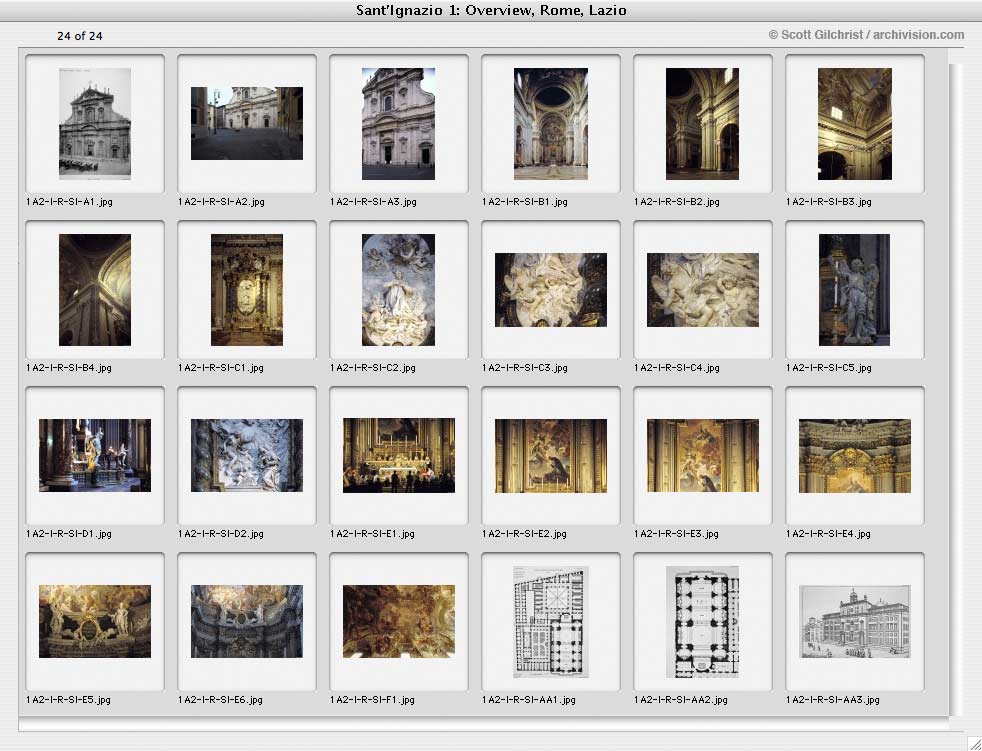Click the window resize grip corner

coord(973,742)
